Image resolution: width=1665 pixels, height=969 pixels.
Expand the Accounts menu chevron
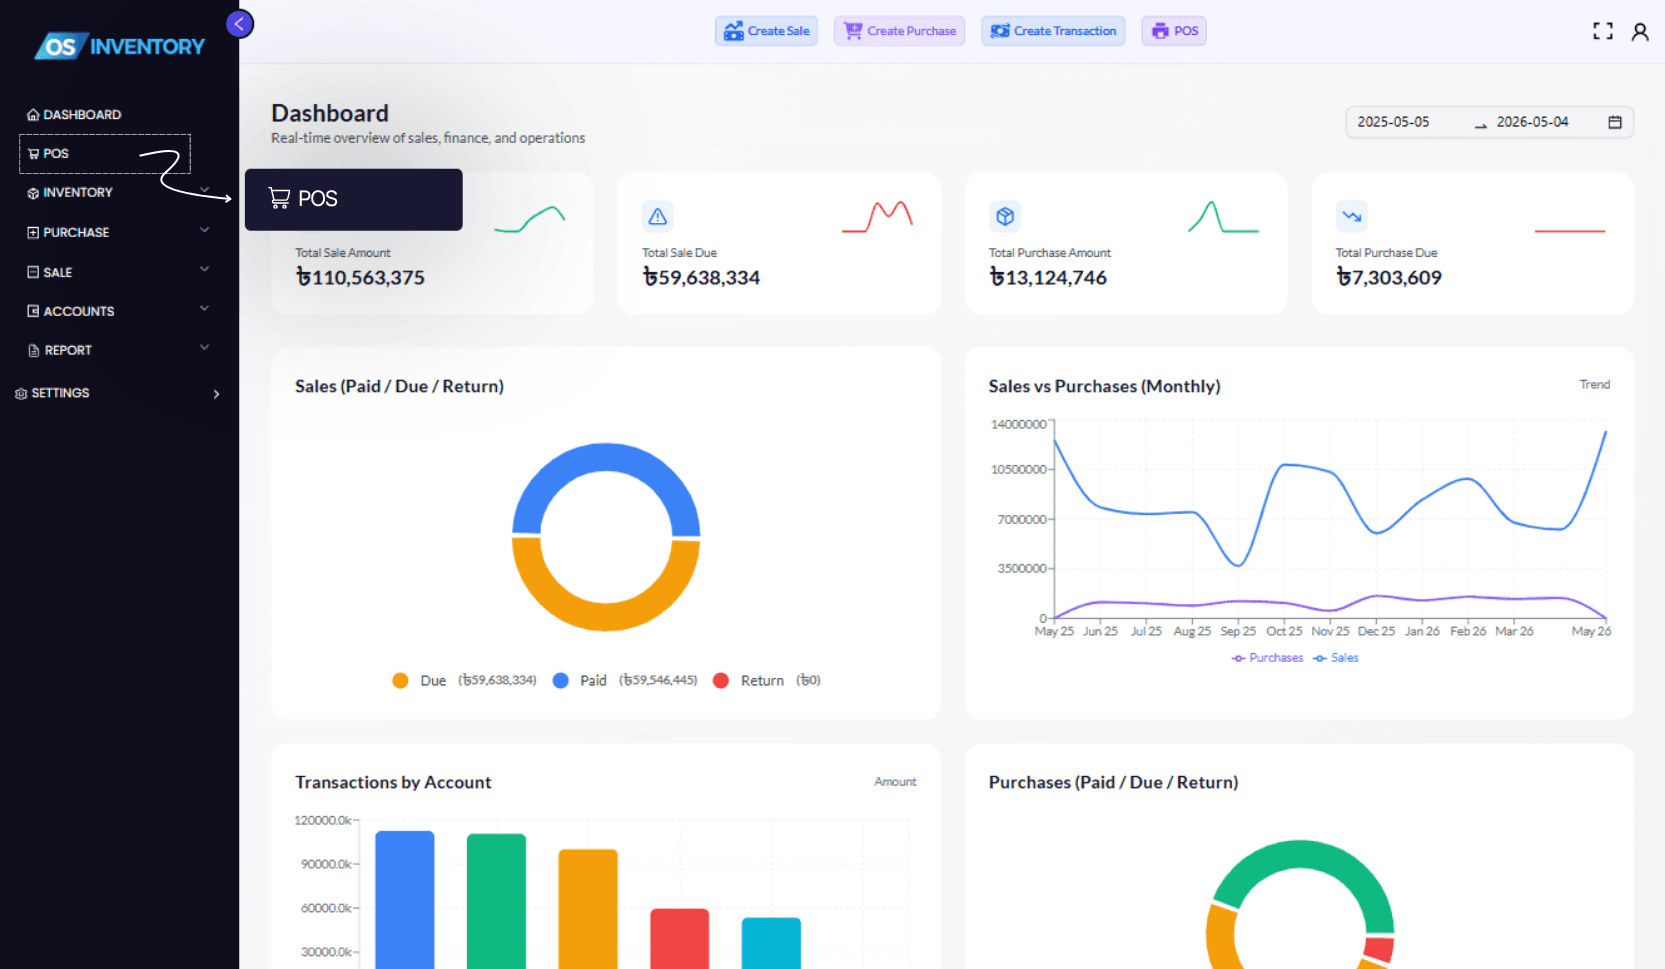[205, 308]
